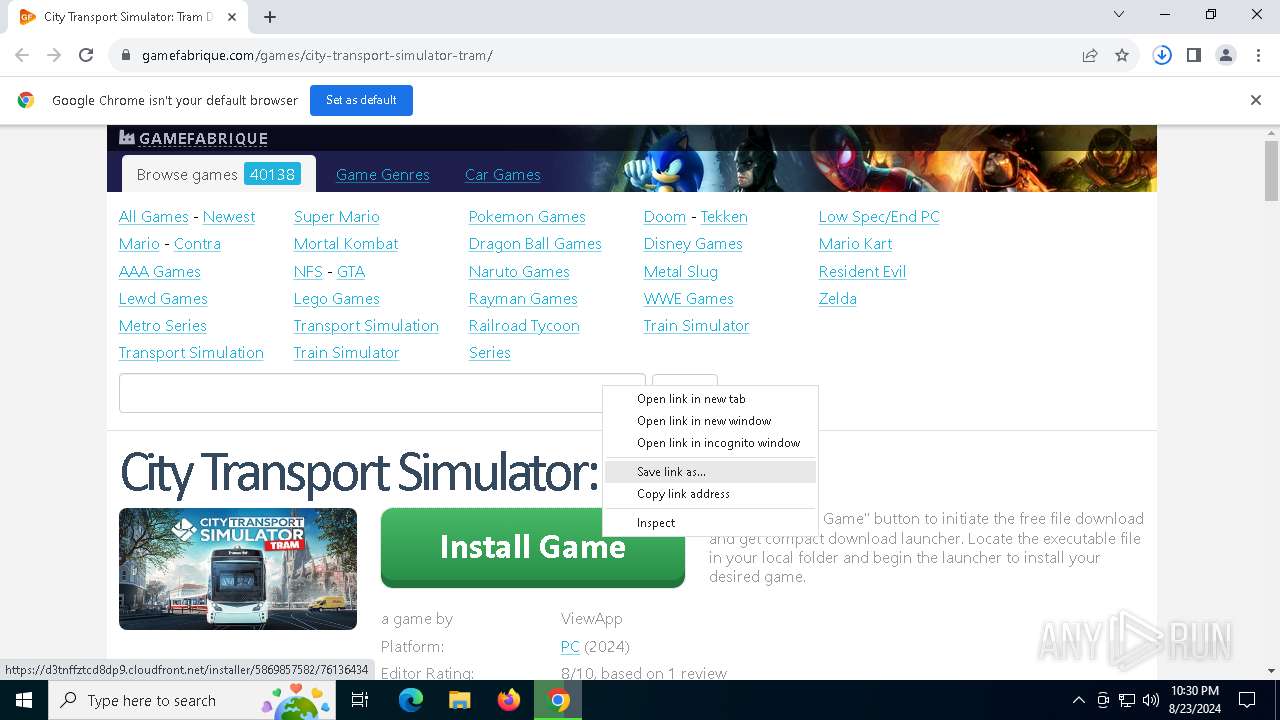1280x720 pixels.
Task: Open Chrome's three-dot menu
Action: [1258, 56]
